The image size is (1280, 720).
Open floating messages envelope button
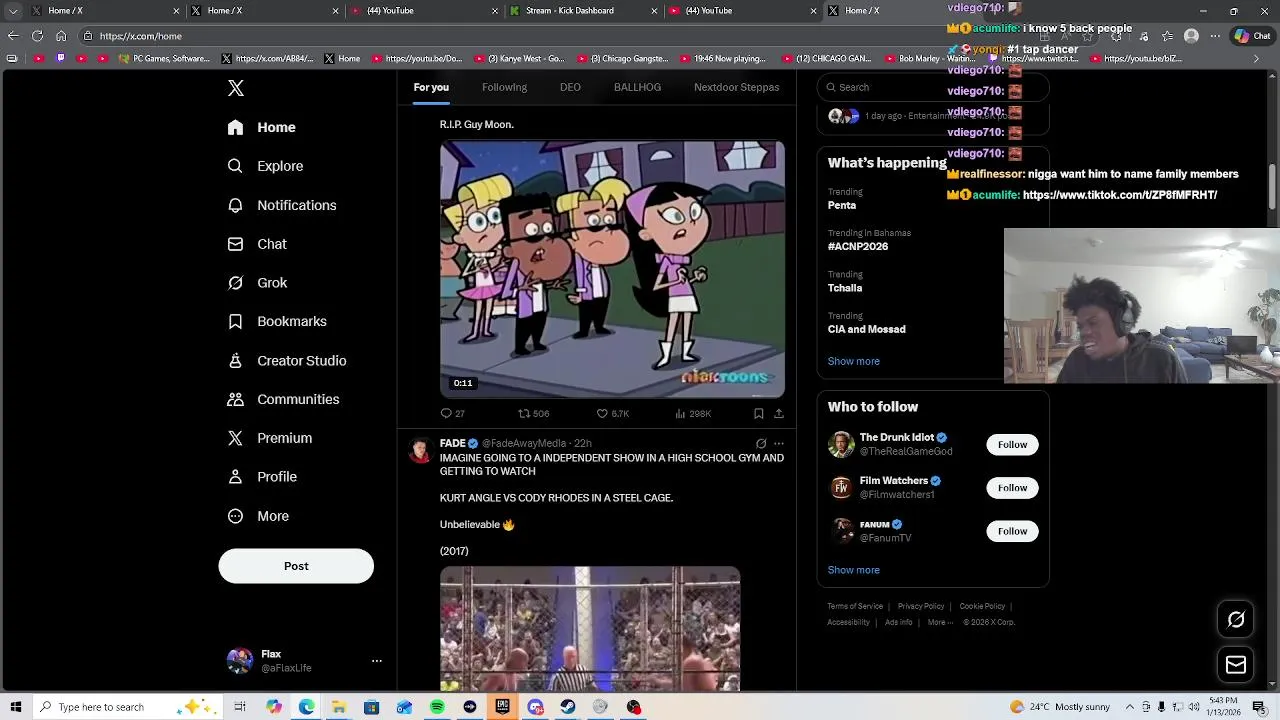[x=1236, y=665]
